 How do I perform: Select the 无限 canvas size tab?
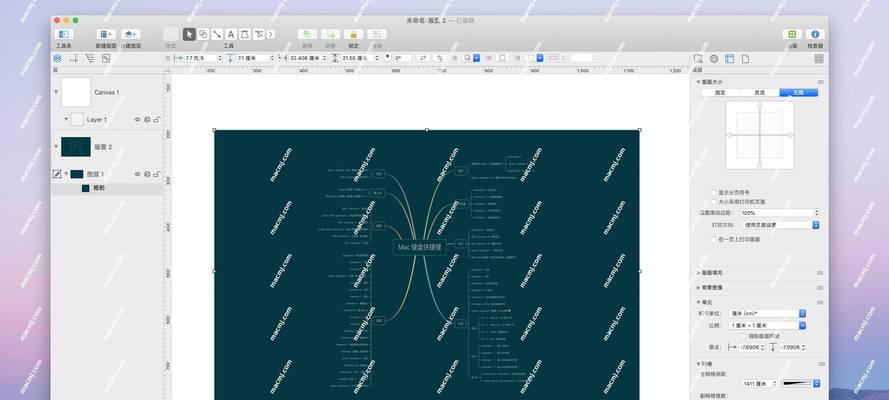point(798,92)
